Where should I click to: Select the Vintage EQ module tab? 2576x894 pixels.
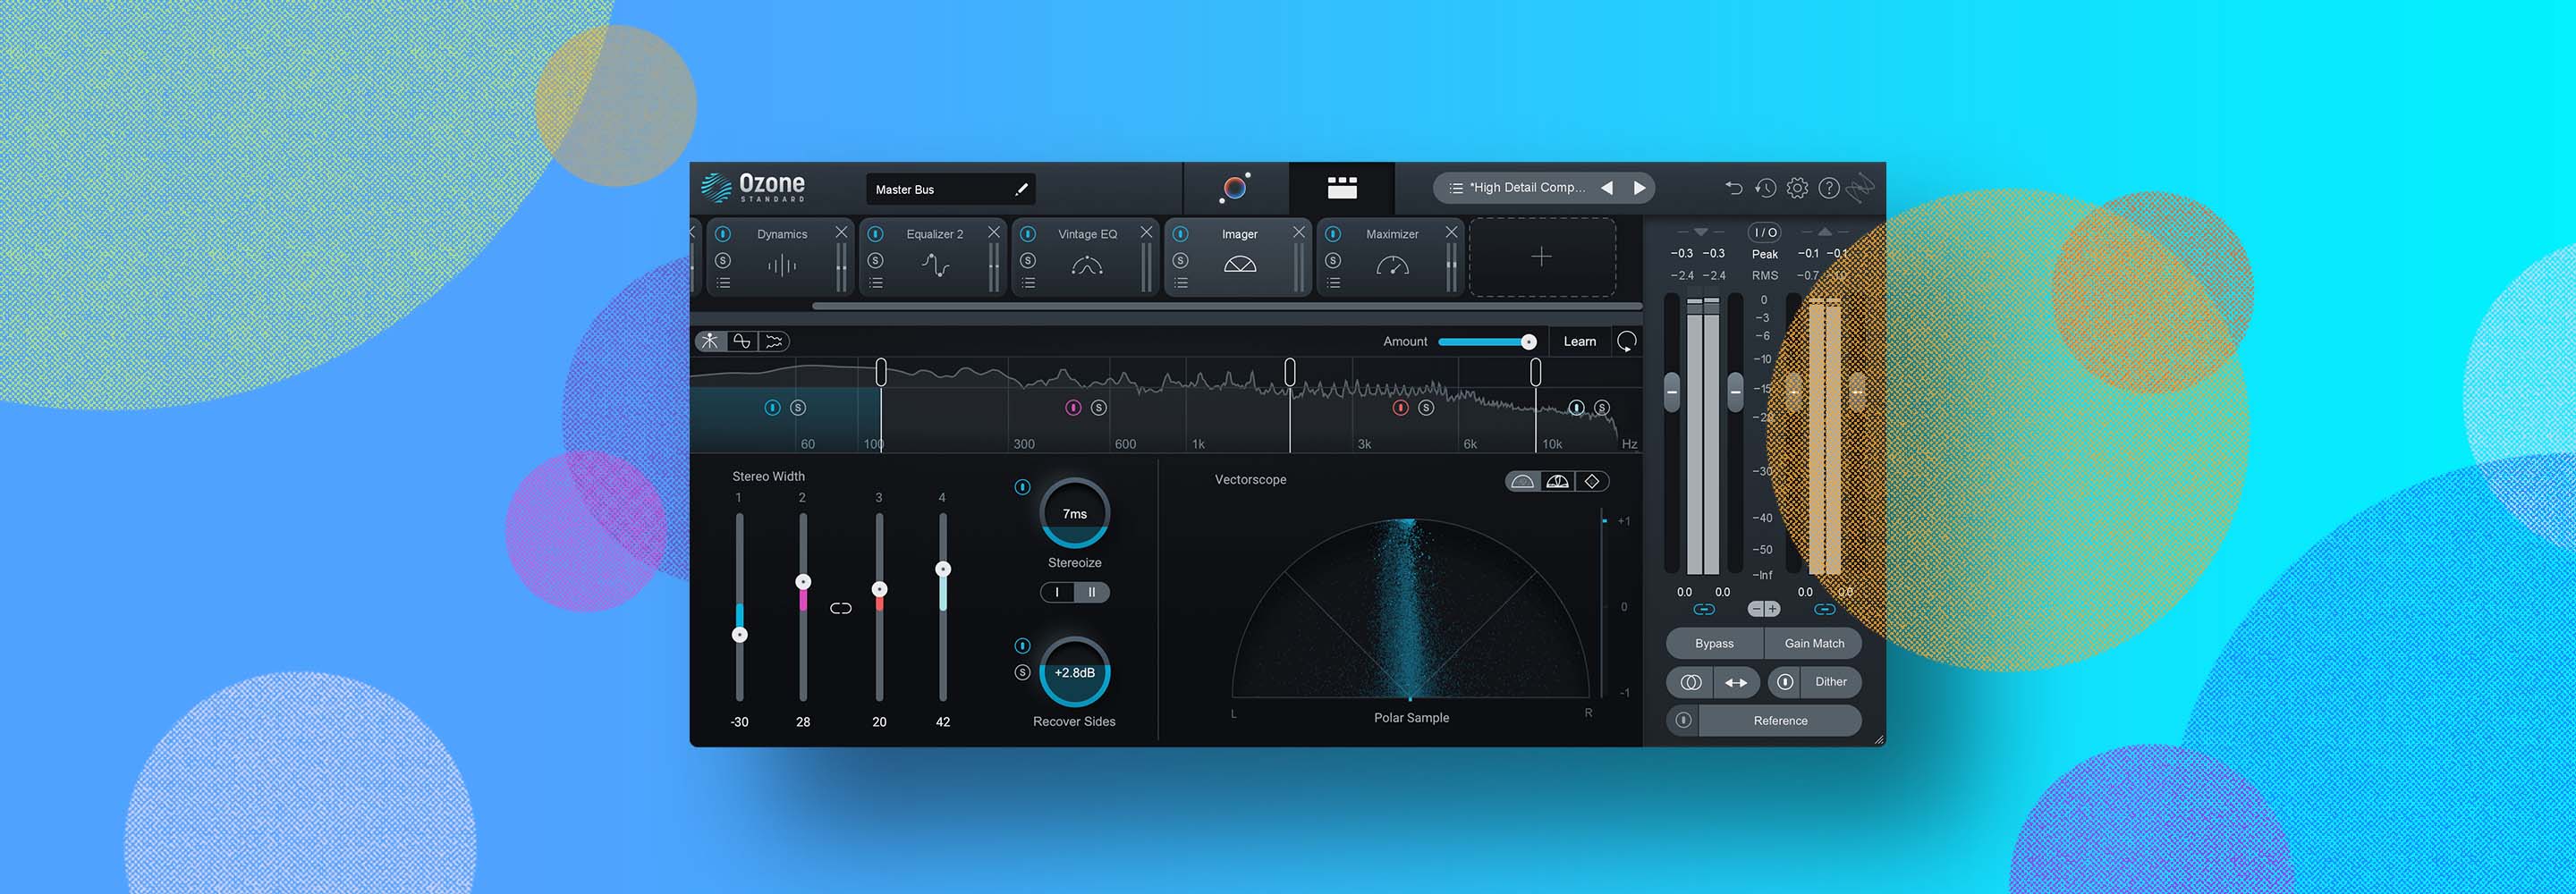1087,257
